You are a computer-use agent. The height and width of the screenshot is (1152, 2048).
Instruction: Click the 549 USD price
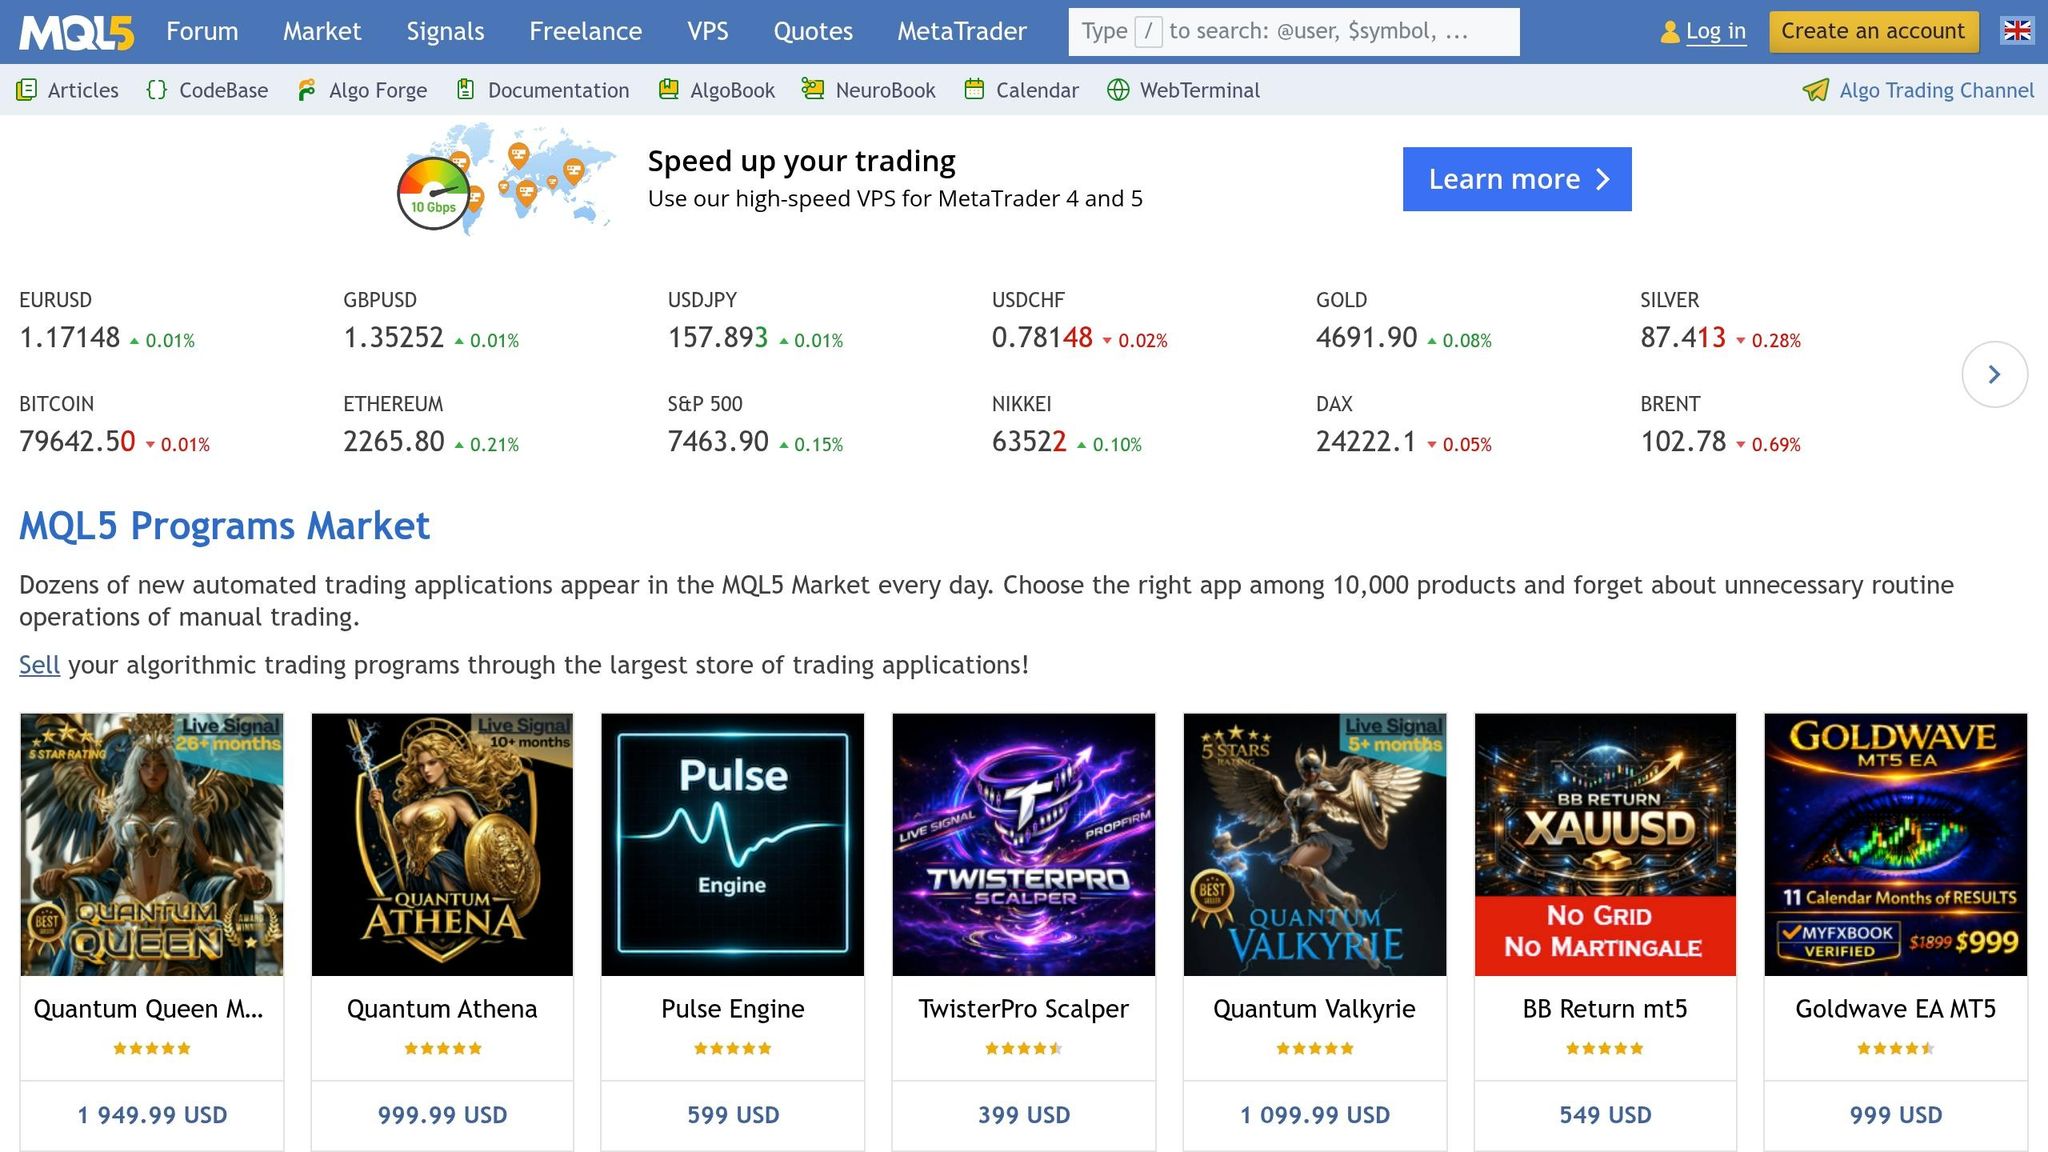click(1605, 1115)
